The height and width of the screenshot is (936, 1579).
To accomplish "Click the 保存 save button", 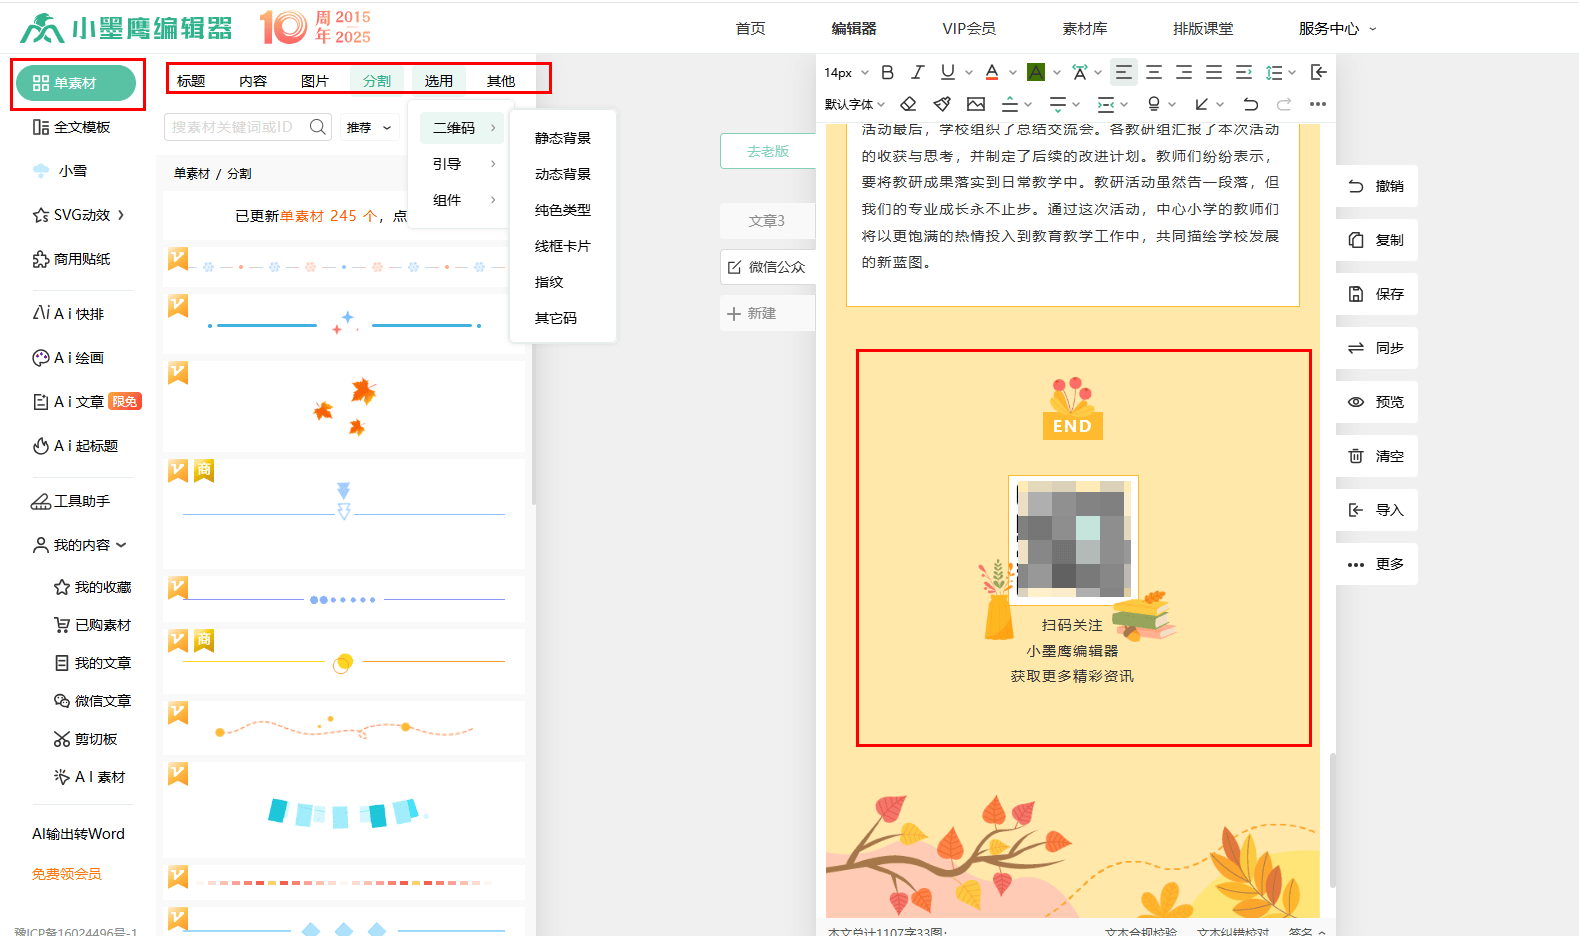I will pyautogui.click(x=1377, y=294).
